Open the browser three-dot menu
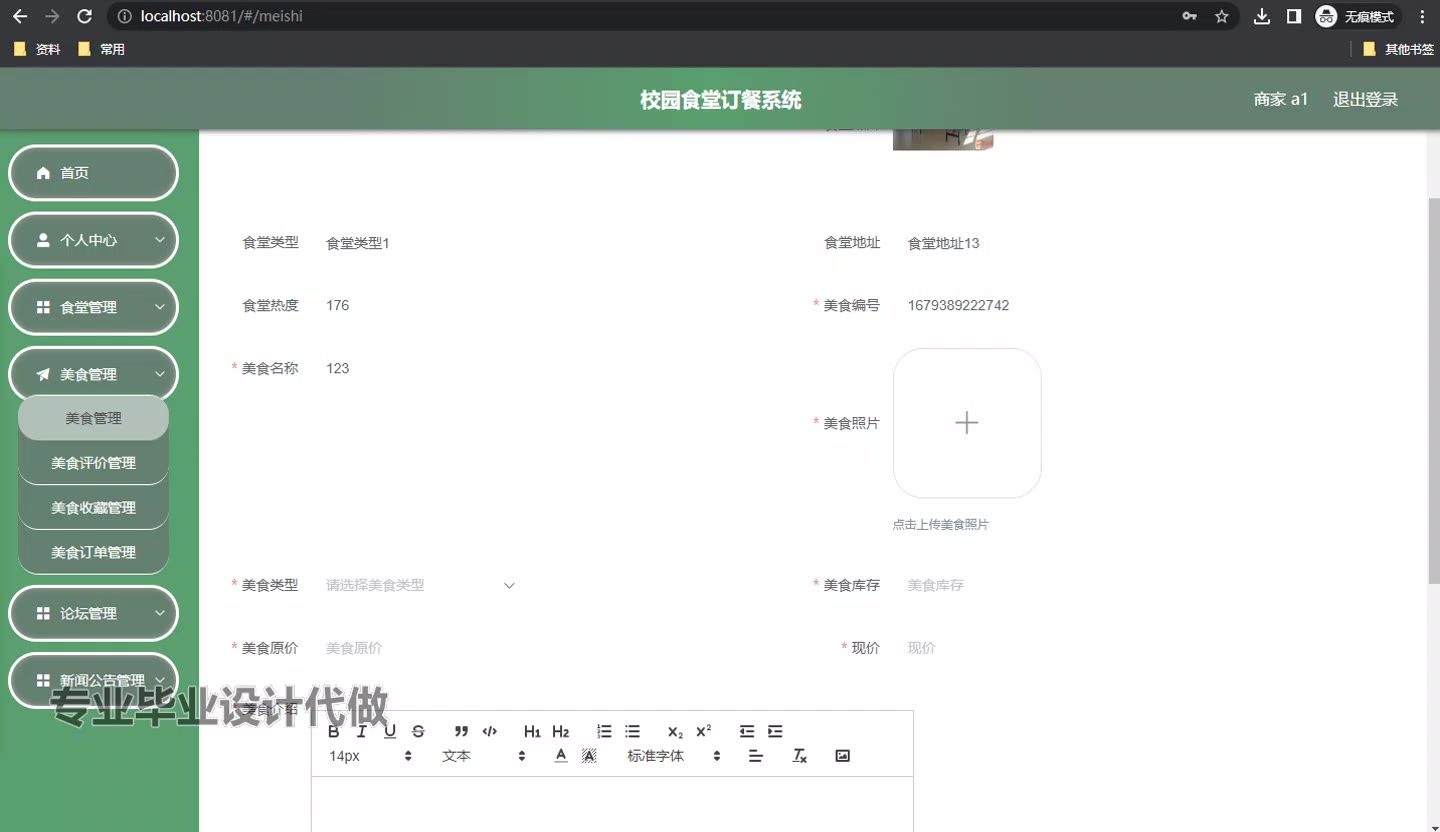This screenshot has width=1440, height=832. point(1422,16)
